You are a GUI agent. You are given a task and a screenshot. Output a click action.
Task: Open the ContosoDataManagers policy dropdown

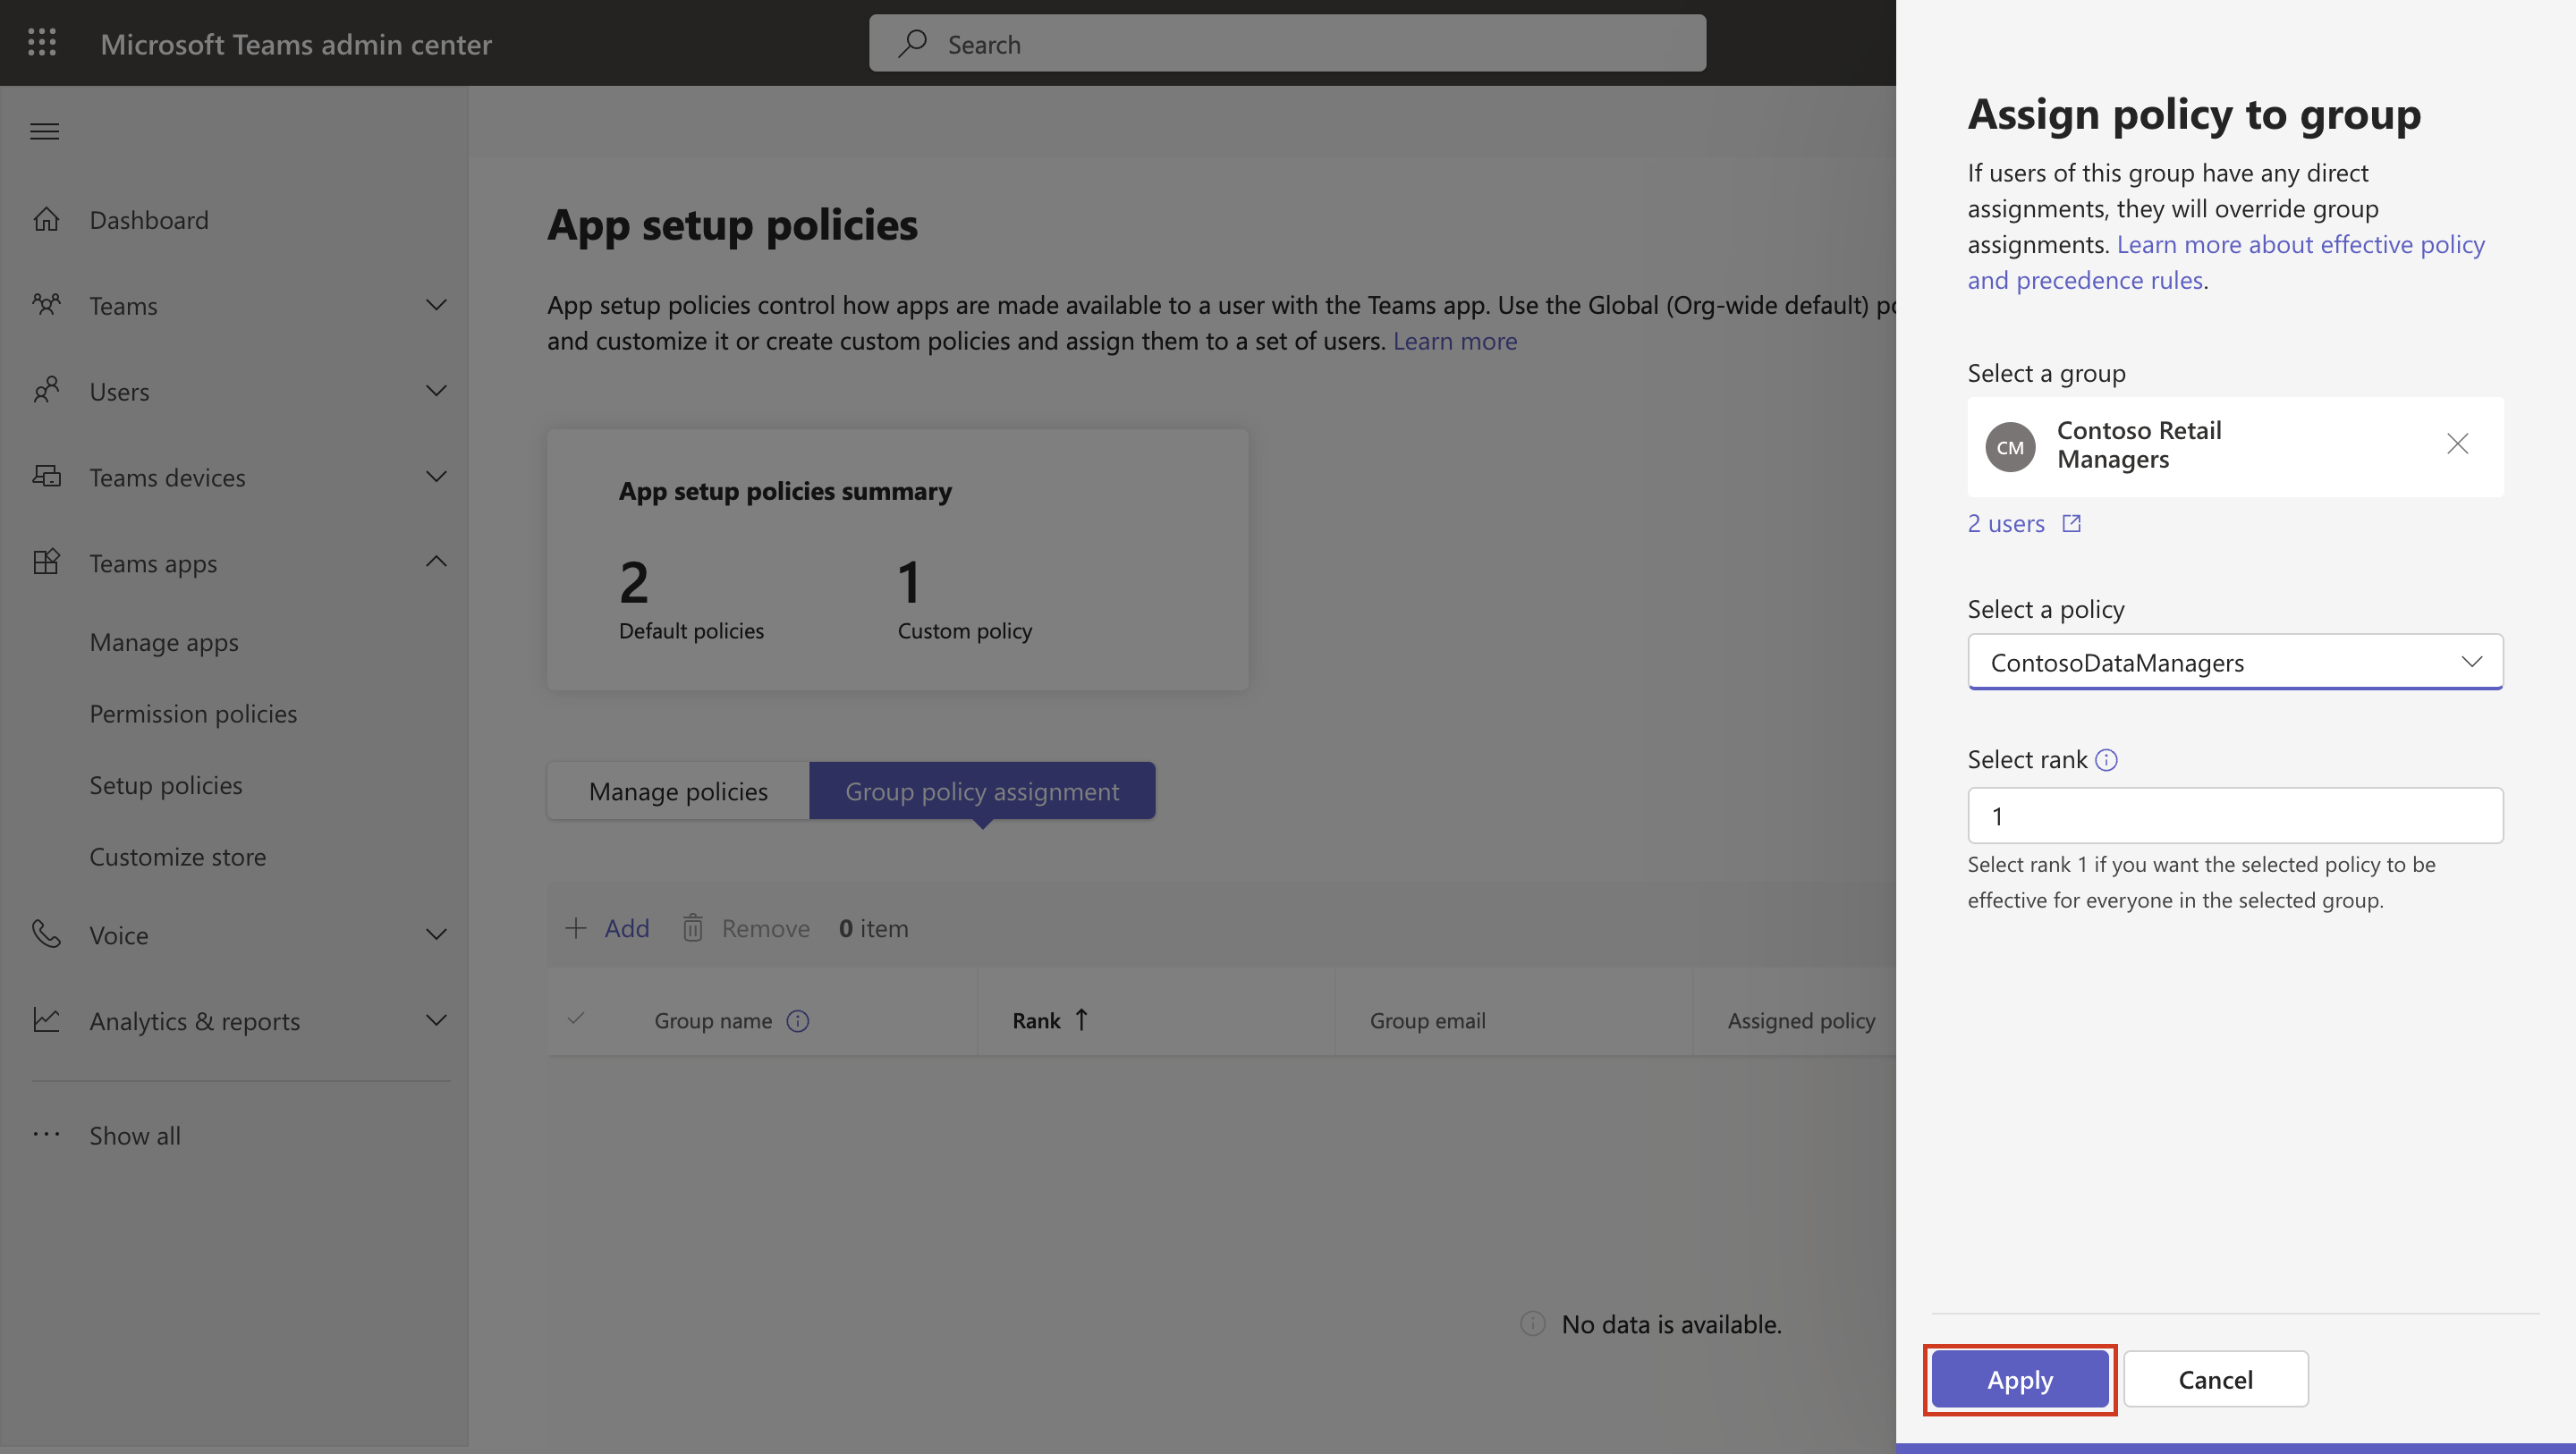2235,661
